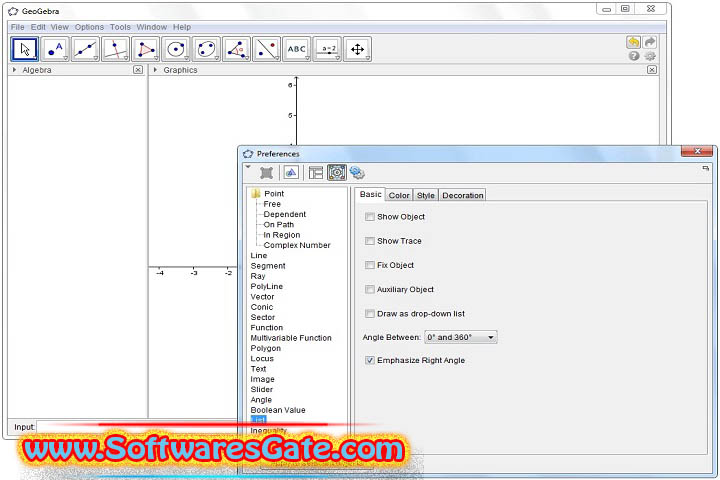Select Multivariable Function in list
The height and width of the screenshot is (480, 720).
[291, 338]
